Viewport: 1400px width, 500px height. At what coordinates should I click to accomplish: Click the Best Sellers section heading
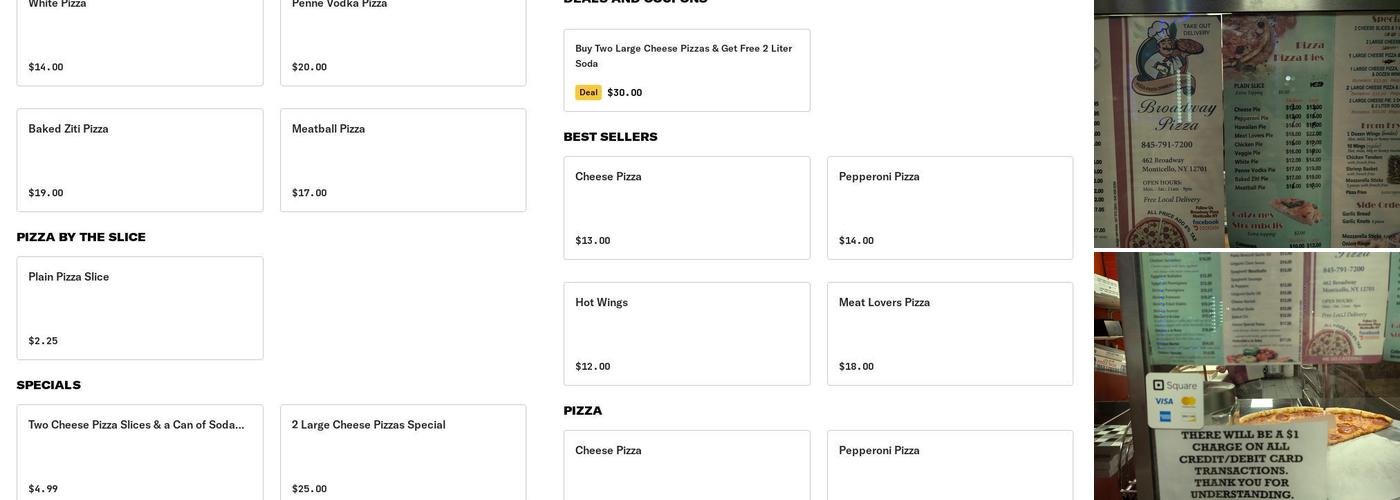(610, 137)
